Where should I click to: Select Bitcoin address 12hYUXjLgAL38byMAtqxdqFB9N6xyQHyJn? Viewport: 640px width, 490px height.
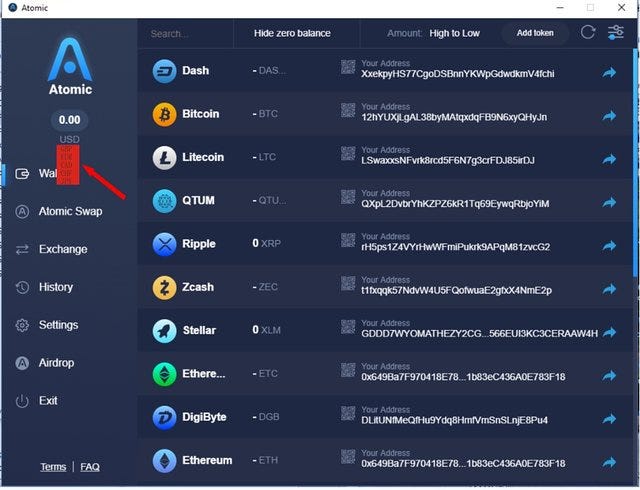pos(454,117)
